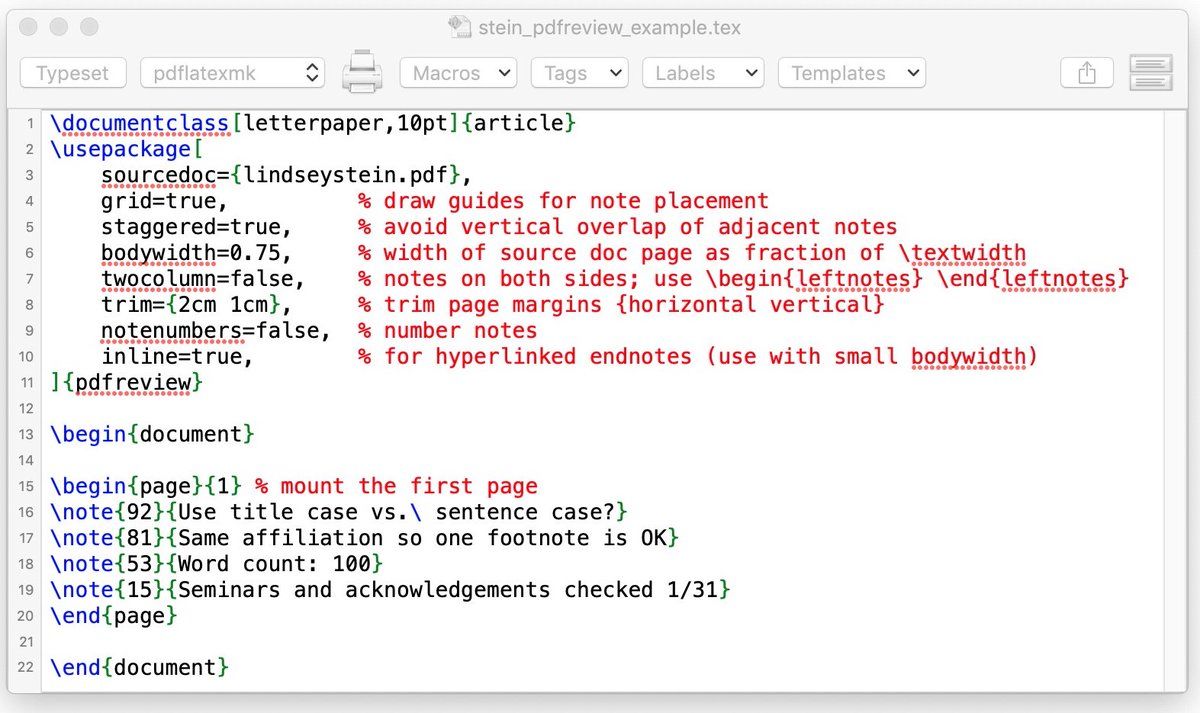Place cursor in lindseystein.pdf filename

(x=345, y=175)
